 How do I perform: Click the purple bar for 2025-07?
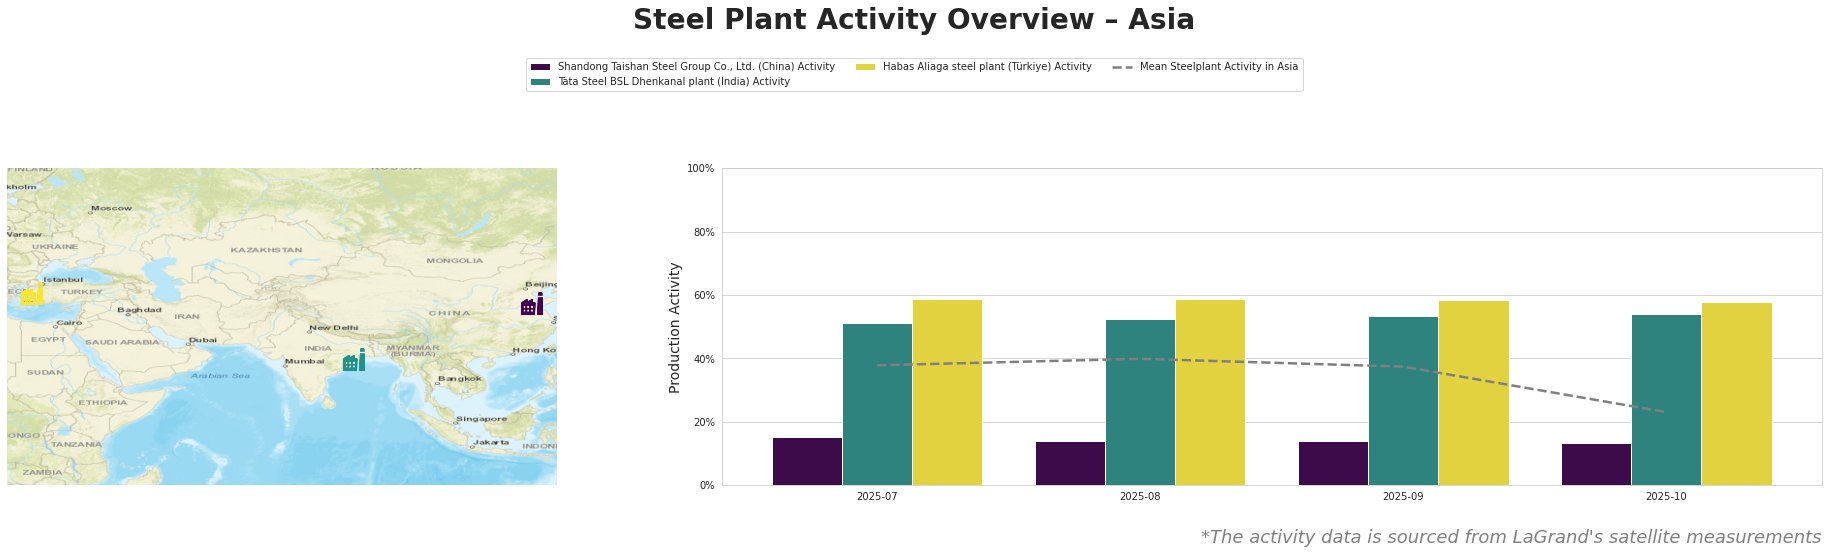click(807, 461)
